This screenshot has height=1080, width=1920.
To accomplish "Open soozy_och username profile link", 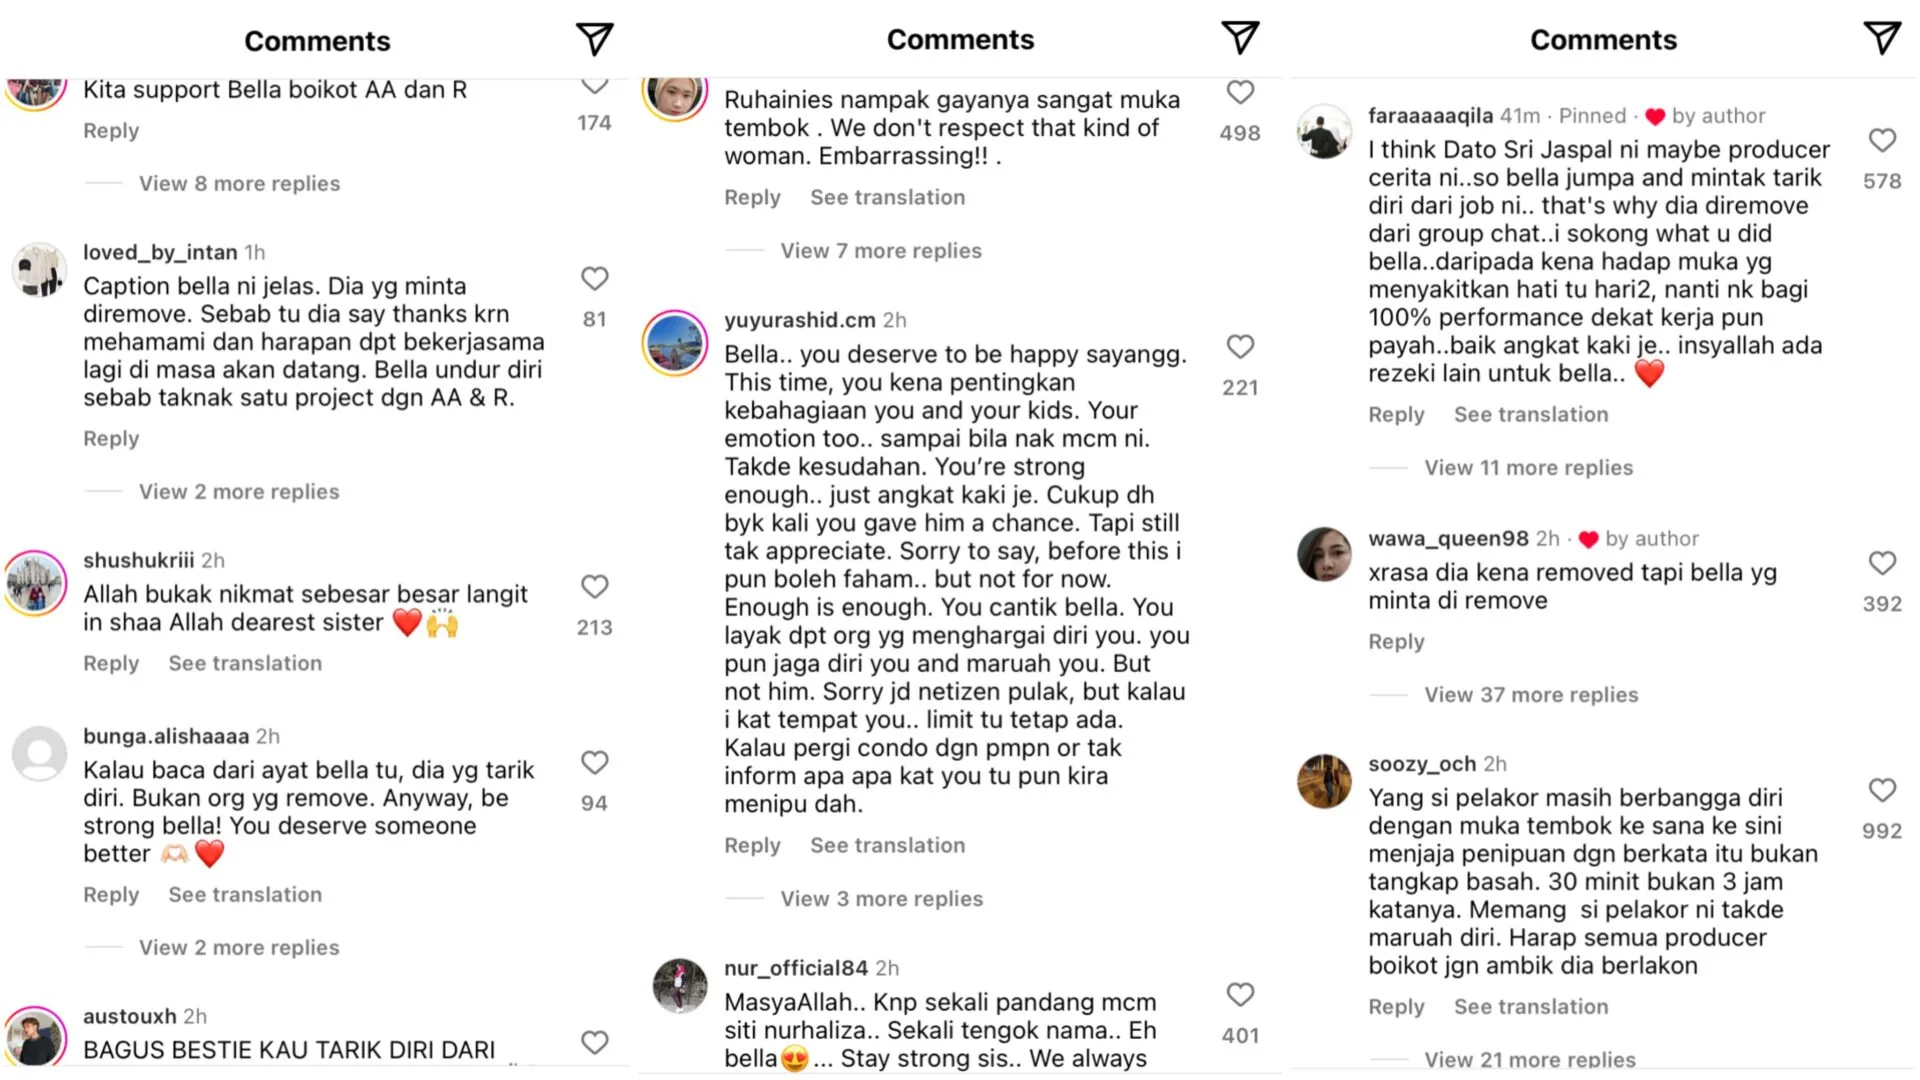I will pyautogui.click(x=1421, y=764).
